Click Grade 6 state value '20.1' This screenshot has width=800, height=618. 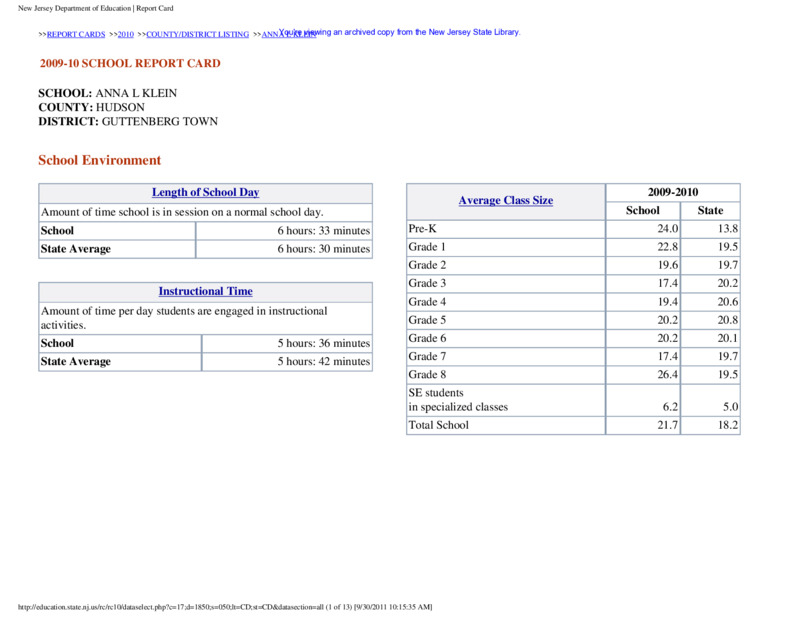728,338
